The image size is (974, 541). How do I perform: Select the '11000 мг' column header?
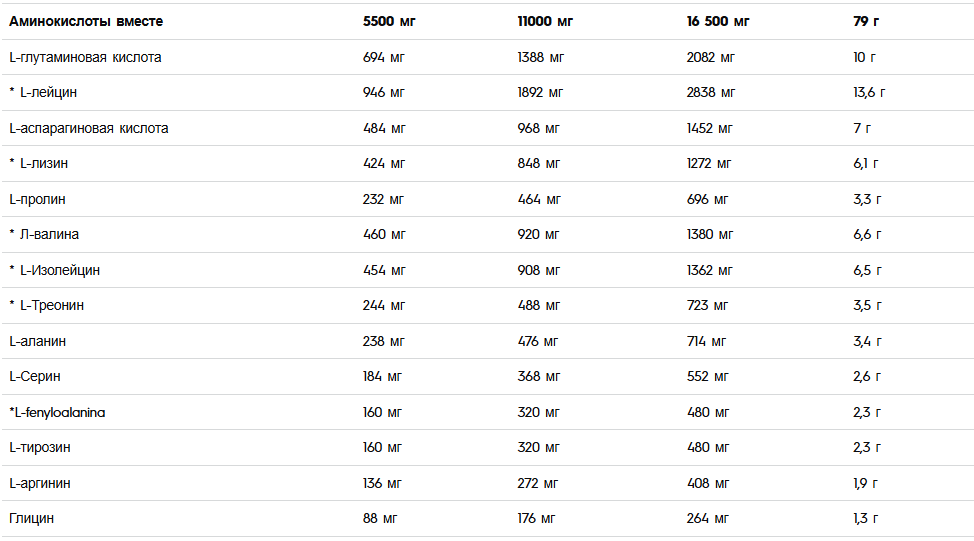tap(545, 21)
